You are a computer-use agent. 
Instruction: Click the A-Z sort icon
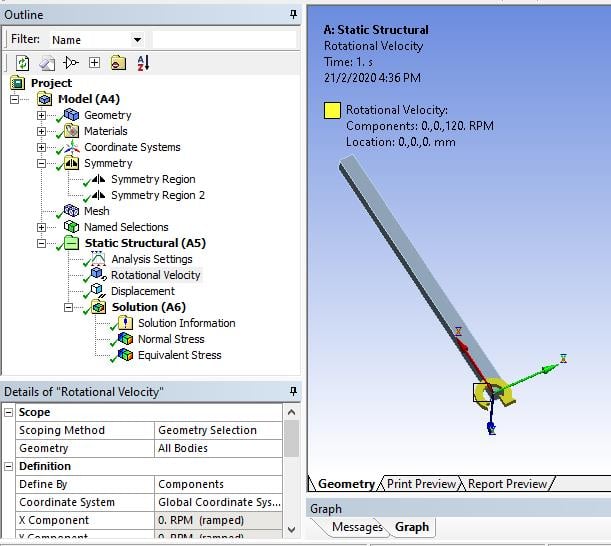coord(143,63)
